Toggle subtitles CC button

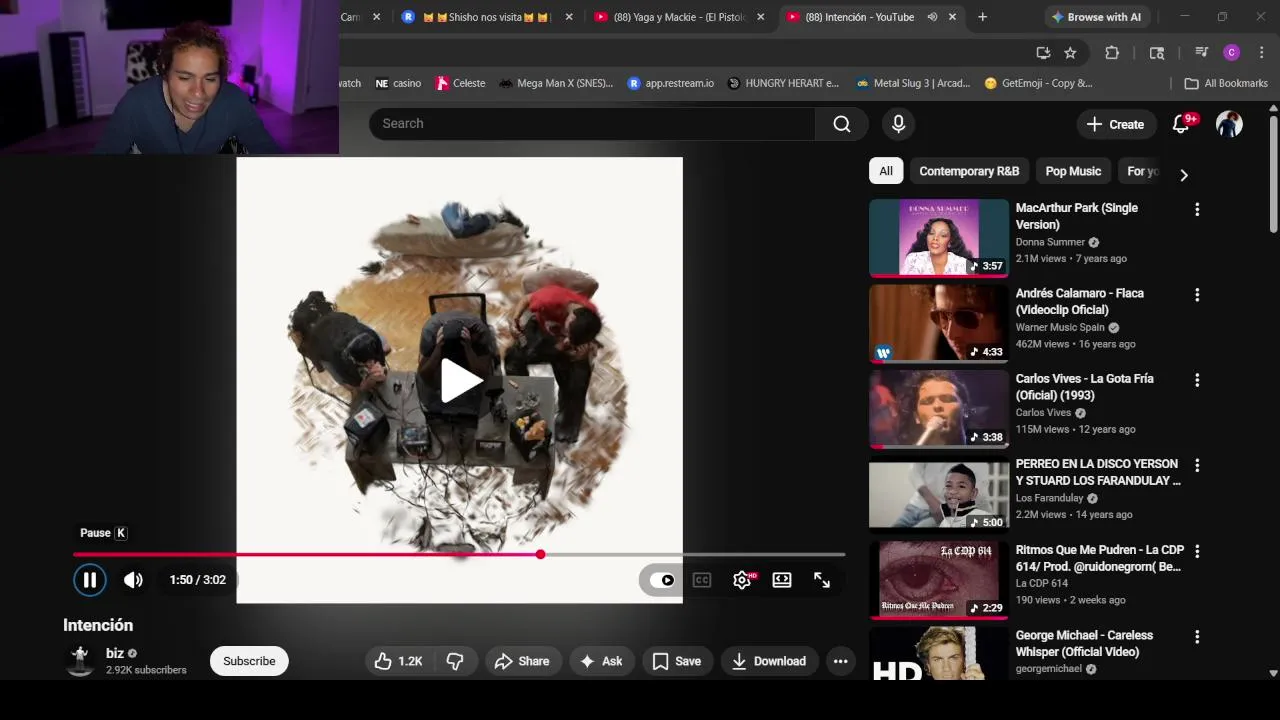click(x=702, y=580)
